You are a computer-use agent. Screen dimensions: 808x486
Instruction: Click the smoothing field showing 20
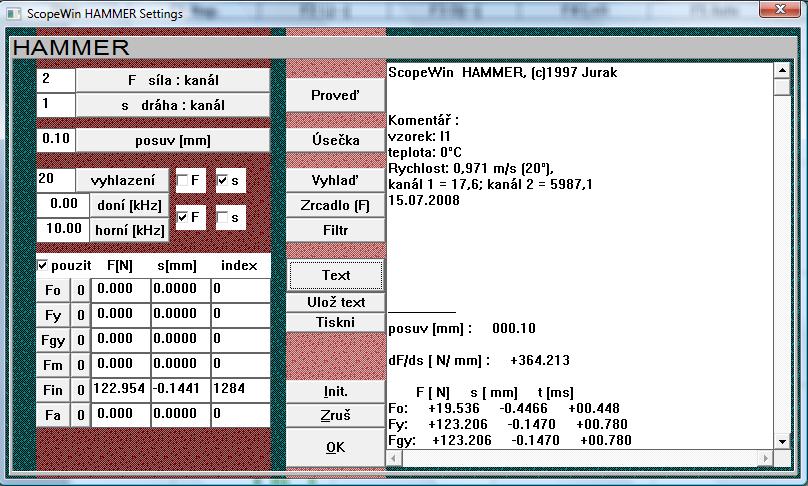pos(56,180)
